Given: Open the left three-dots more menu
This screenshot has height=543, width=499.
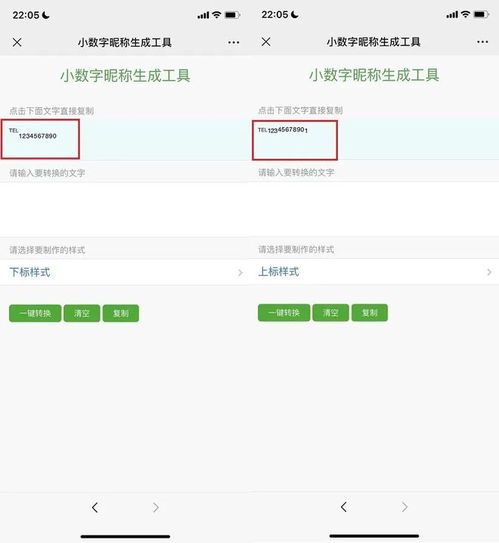Looking at the screenshot, I should pos(234,43).
